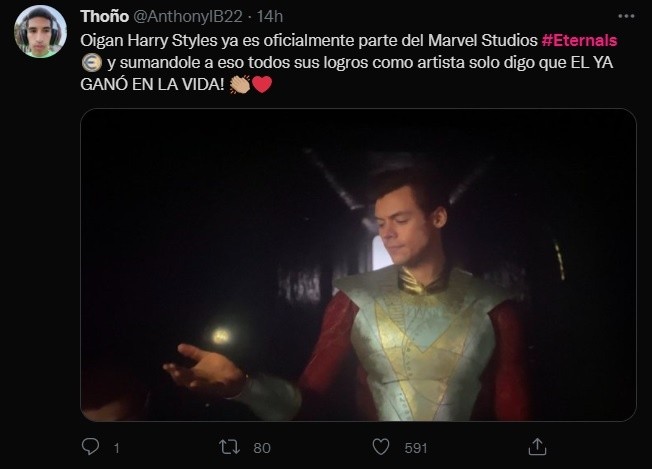The height and width of the screenshot is (469, 652).
Task: Click the display name Thoño
Action: [104, 16]
